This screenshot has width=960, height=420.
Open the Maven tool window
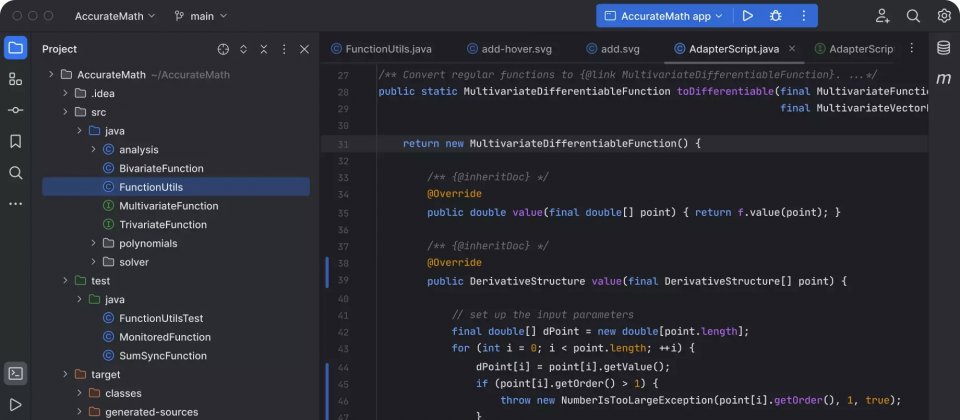943,79
